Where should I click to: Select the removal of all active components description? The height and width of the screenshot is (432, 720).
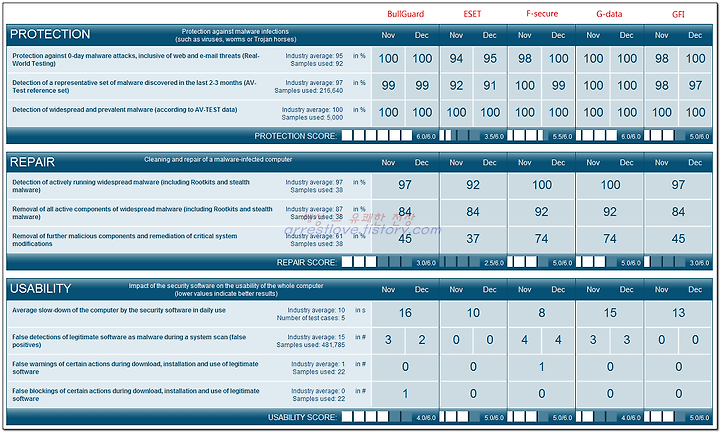tap(142, 213)
